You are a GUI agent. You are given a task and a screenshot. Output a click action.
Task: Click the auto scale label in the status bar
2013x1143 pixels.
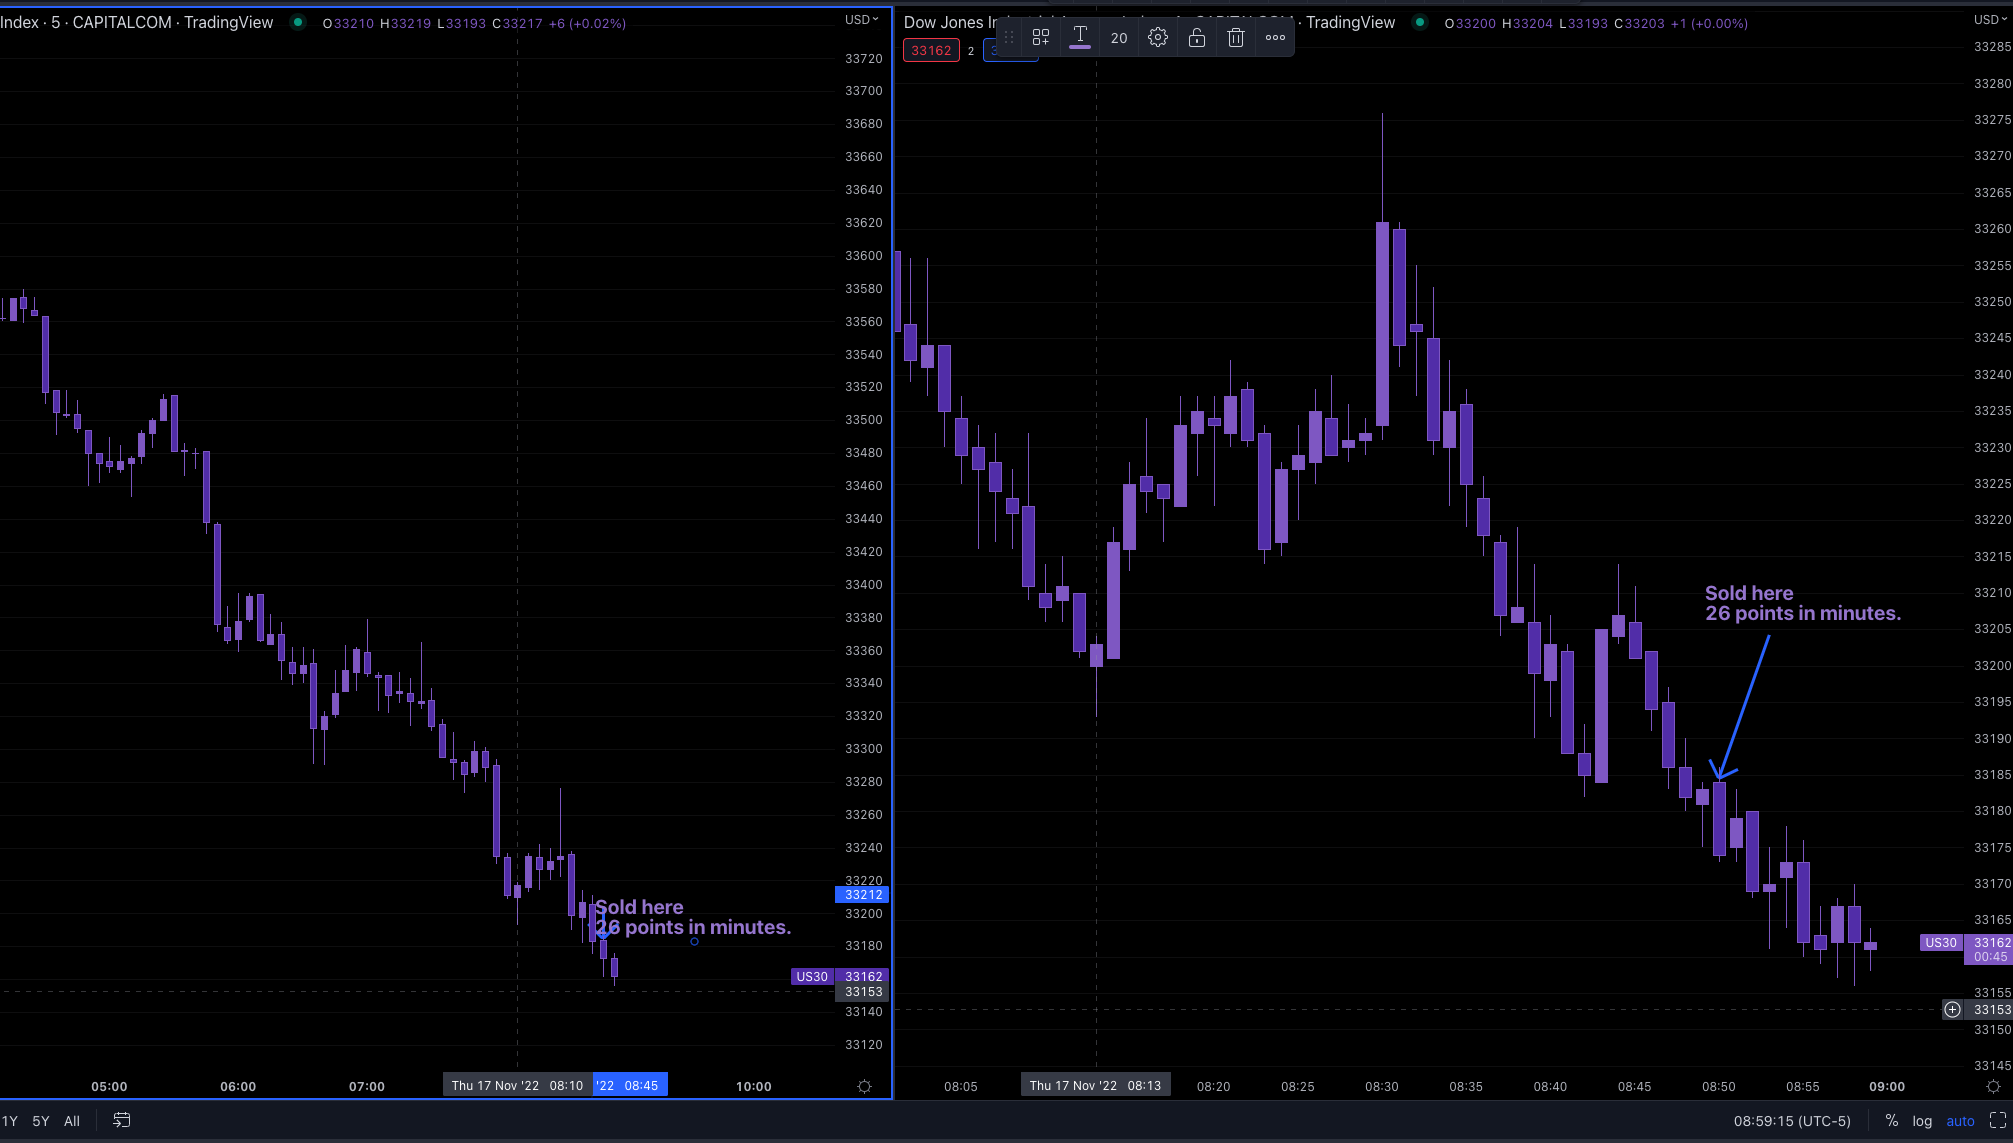click(x=1960, y=1121)
